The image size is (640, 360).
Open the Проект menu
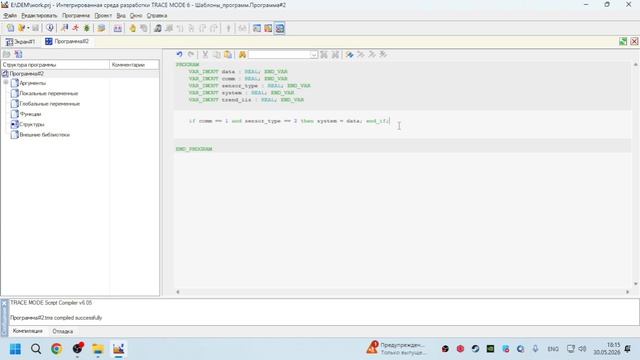pos(103,16)
